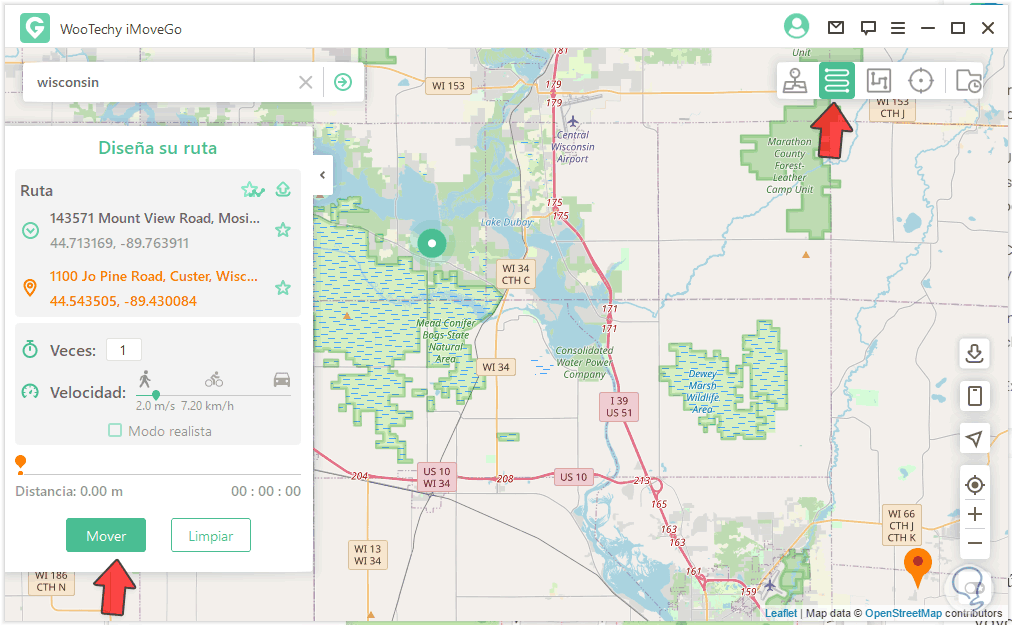Set speed to car icon
Image resolution: width=1012 pixels, height=625 pixels.
coord(282,379)
